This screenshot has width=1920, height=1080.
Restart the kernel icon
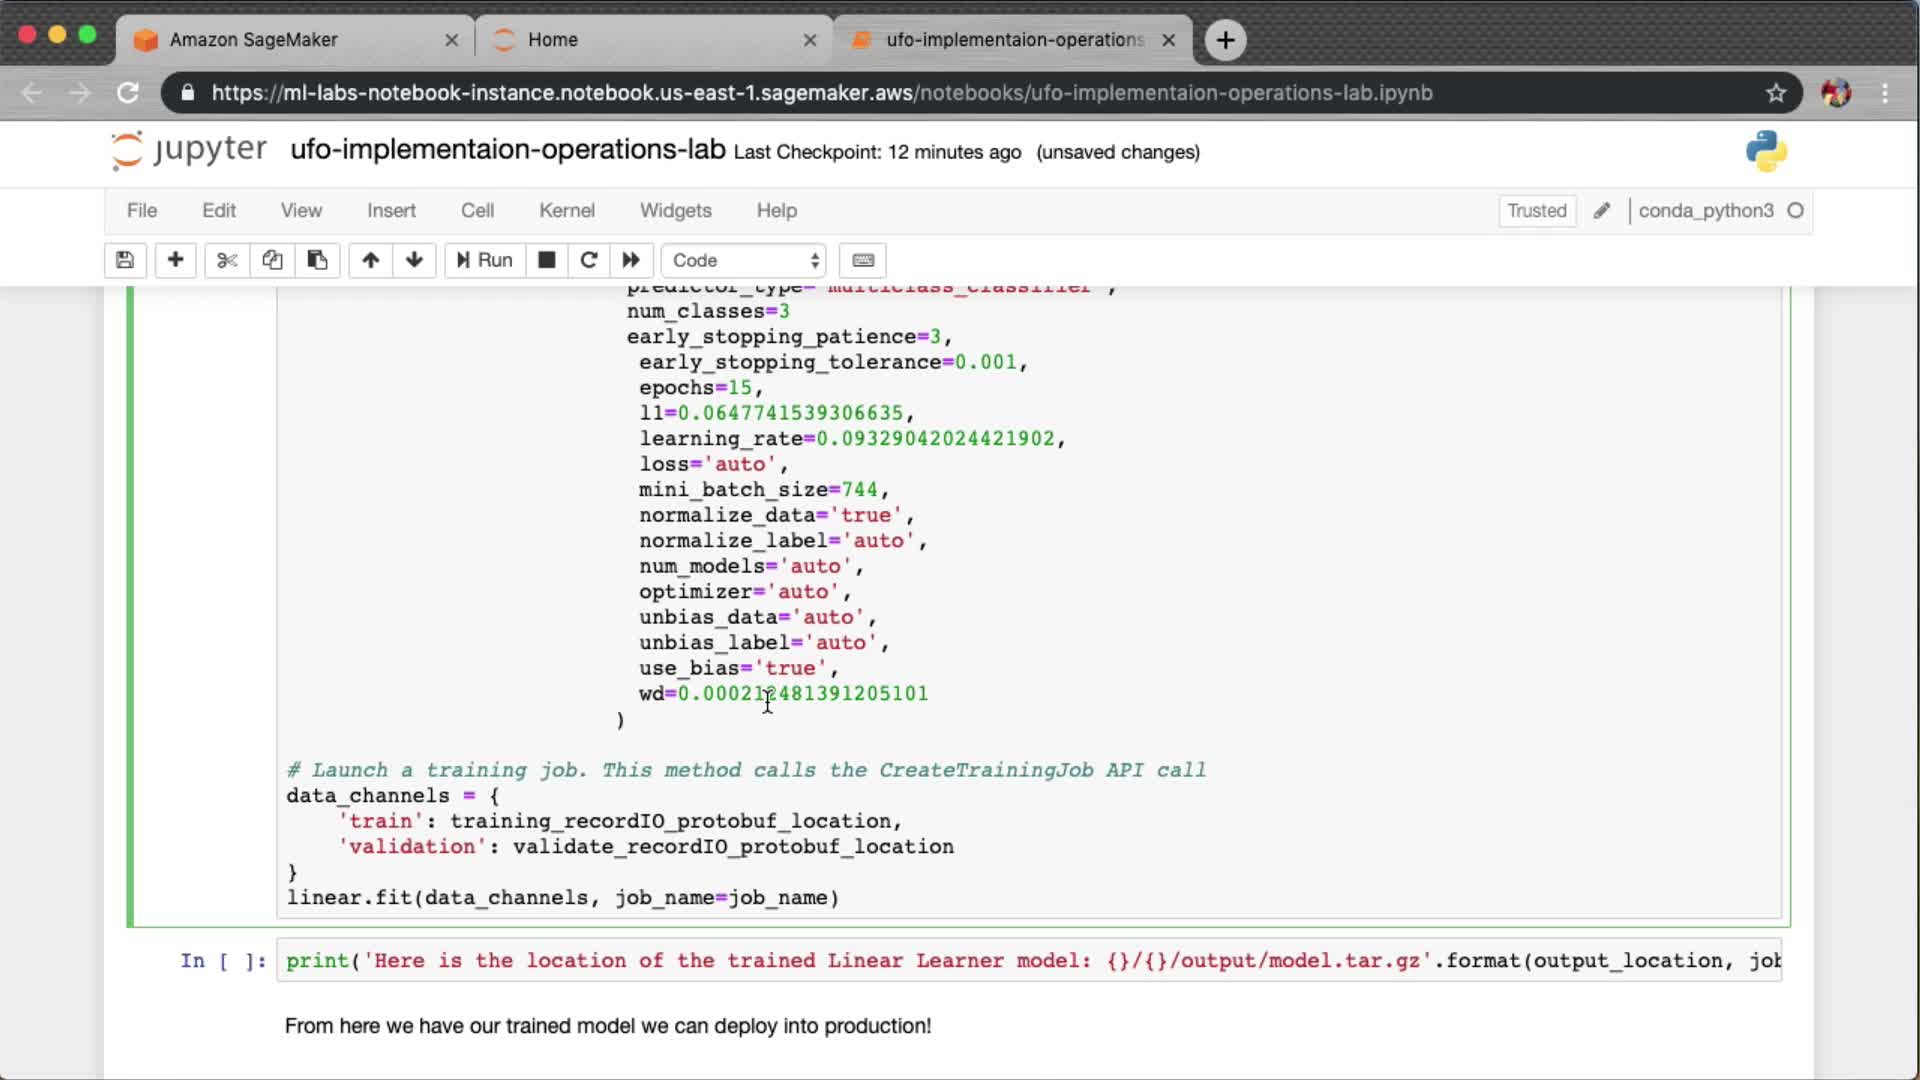click(x=589, y=260)
